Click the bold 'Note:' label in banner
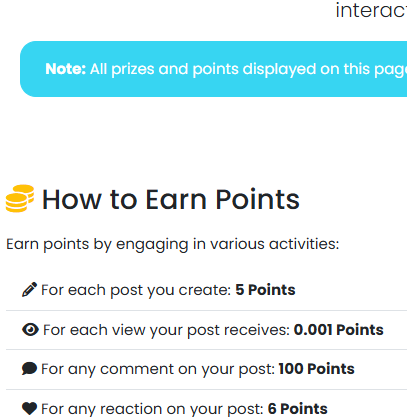Image resolution: width=407 pixels, height=417 pixels. [65, 69]
